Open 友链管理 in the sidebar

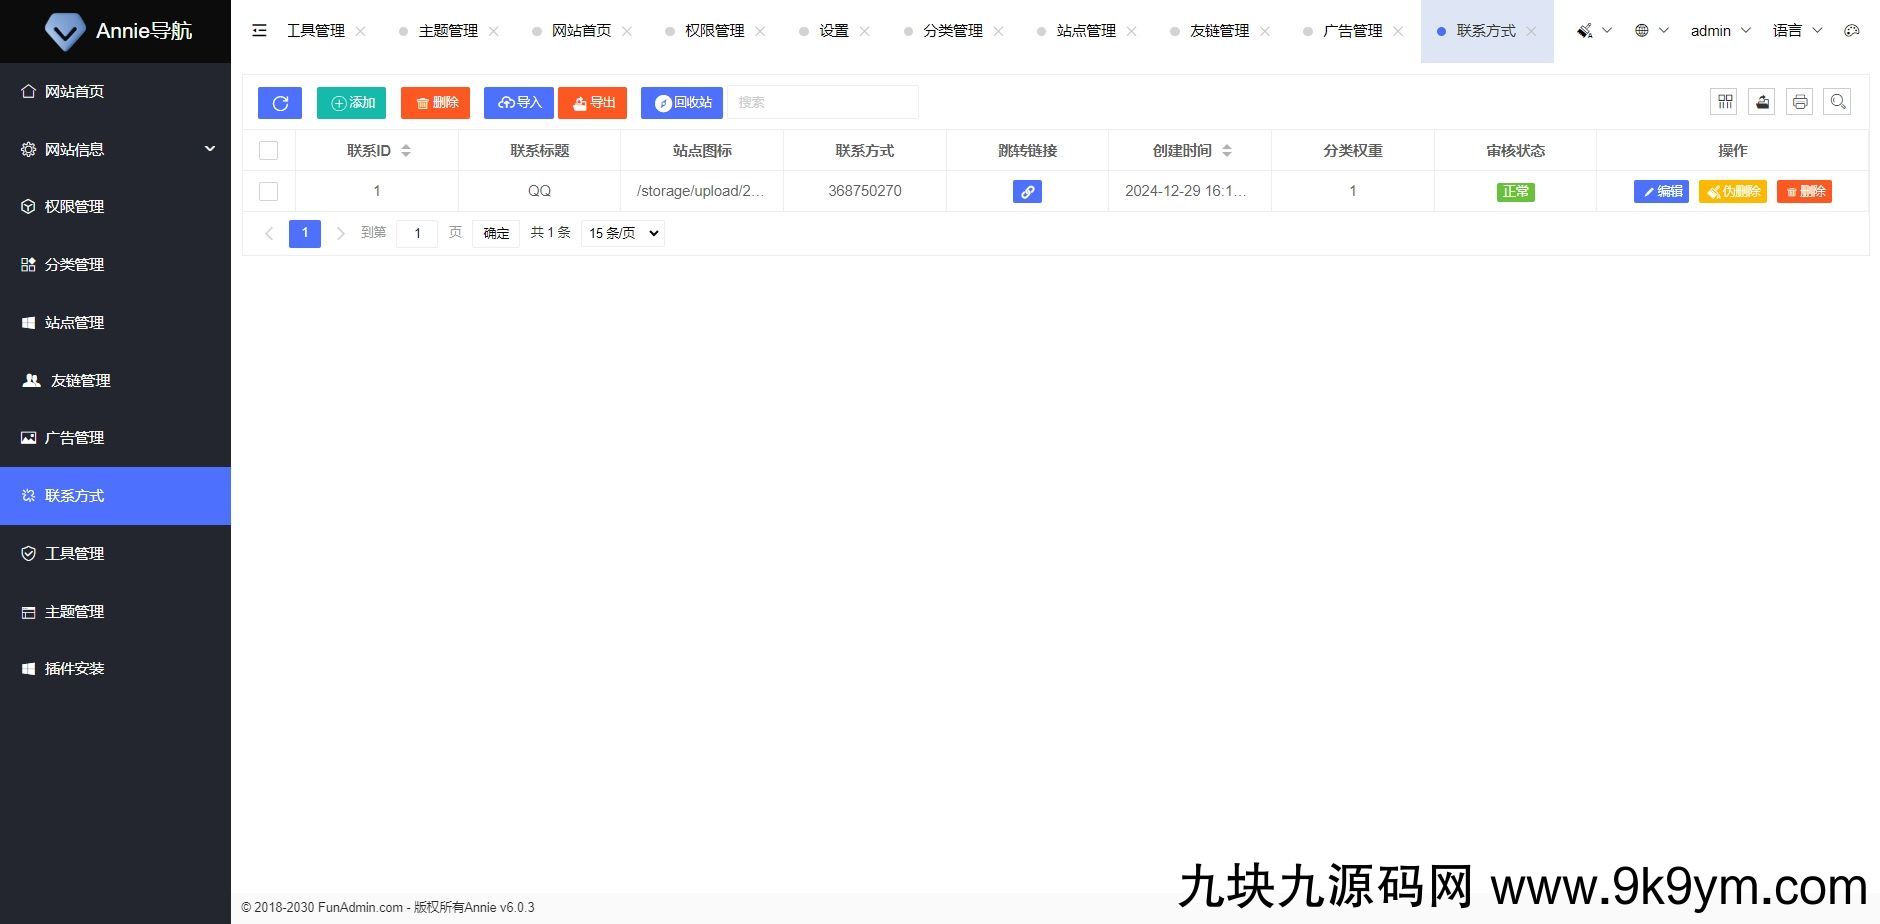[115, 380]
